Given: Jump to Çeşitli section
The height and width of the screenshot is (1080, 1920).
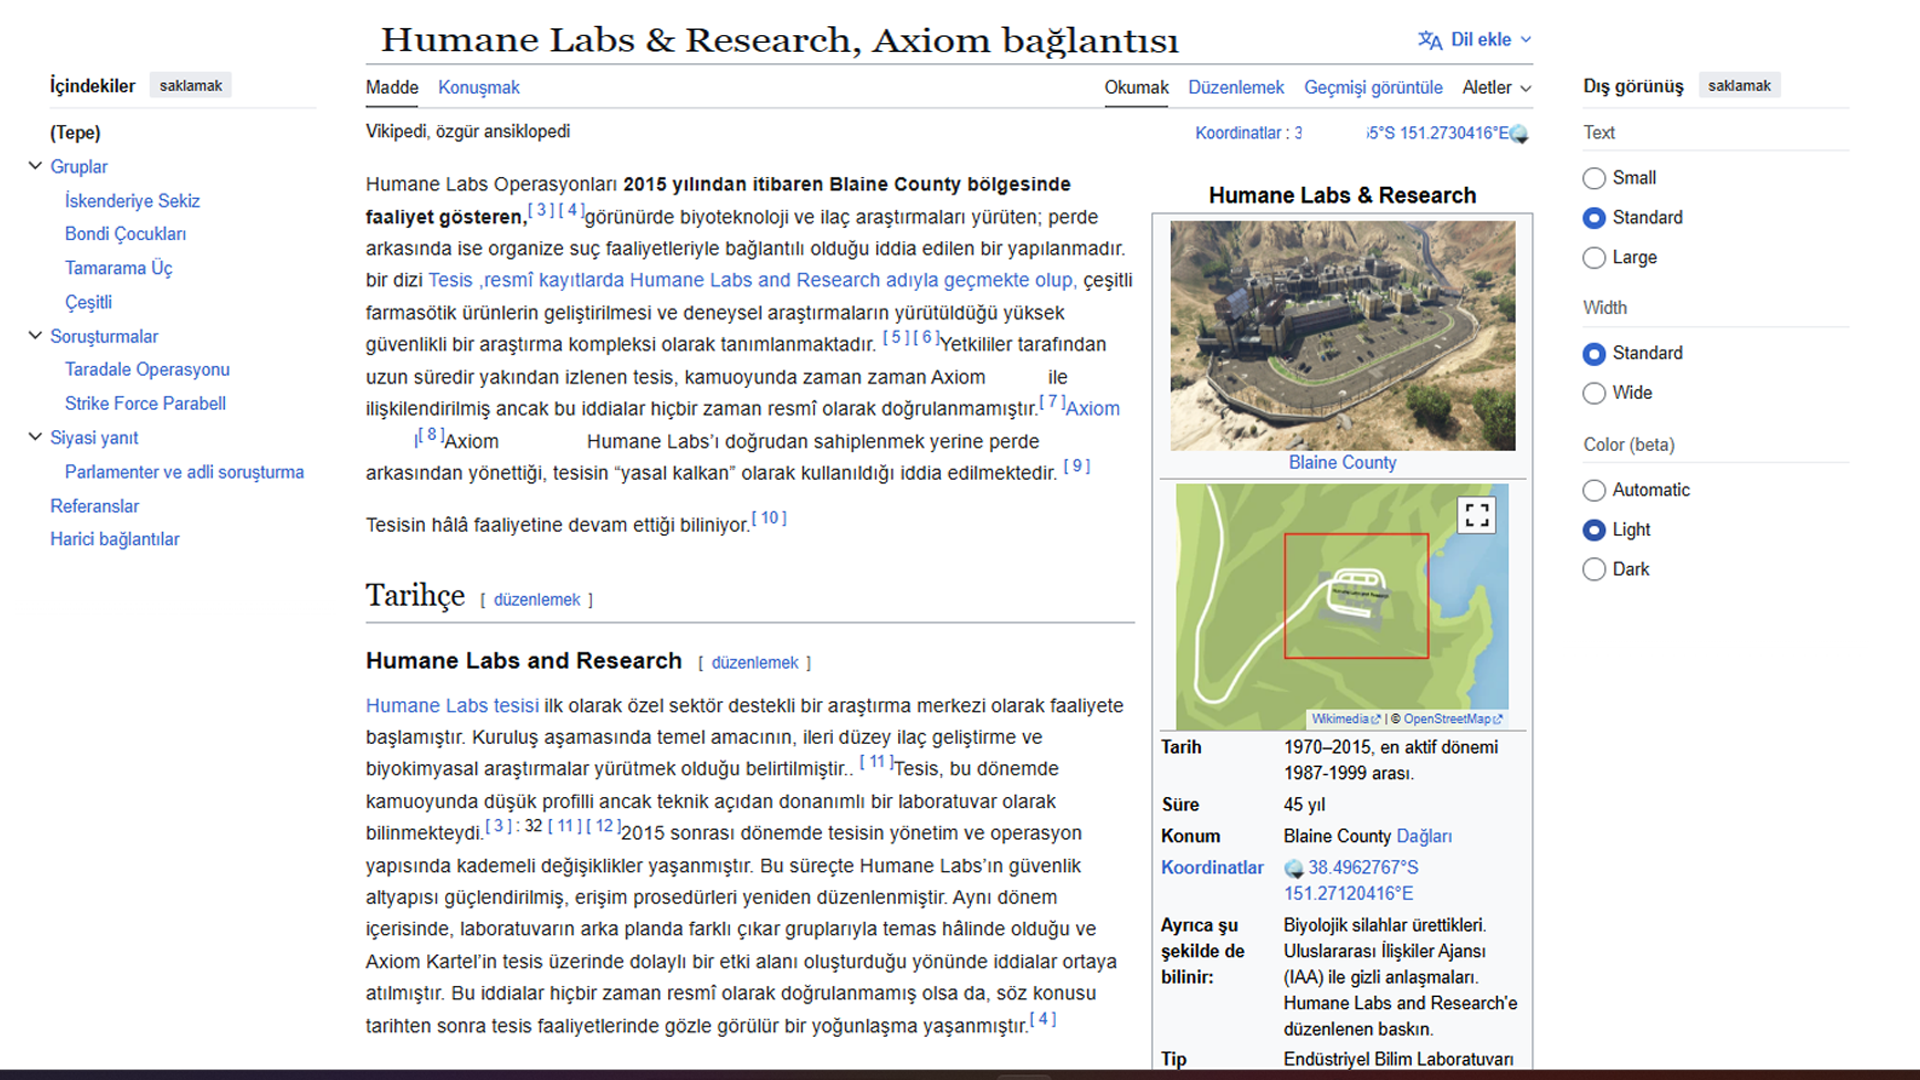Looking at the screenshot, I should pos(88,302).
